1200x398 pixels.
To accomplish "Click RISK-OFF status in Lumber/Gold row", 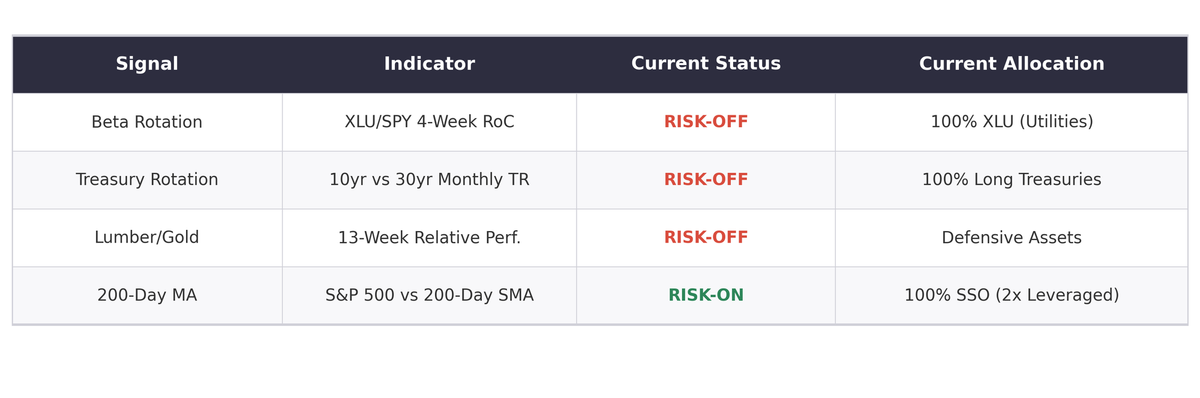I will point(706,238).
